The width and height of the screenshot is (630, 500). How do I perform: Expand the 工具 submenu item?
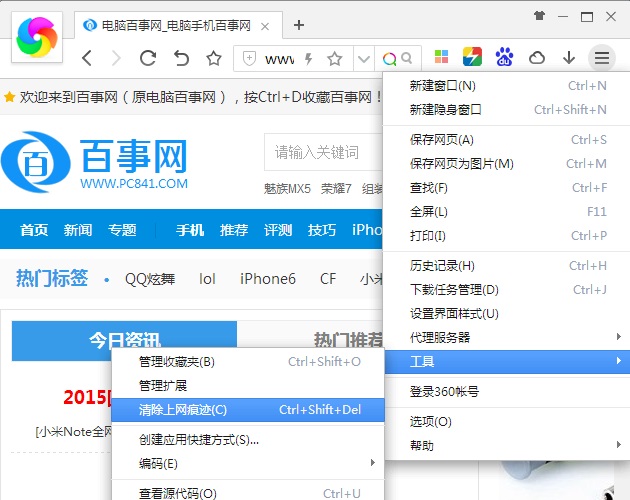coord(507,362)
